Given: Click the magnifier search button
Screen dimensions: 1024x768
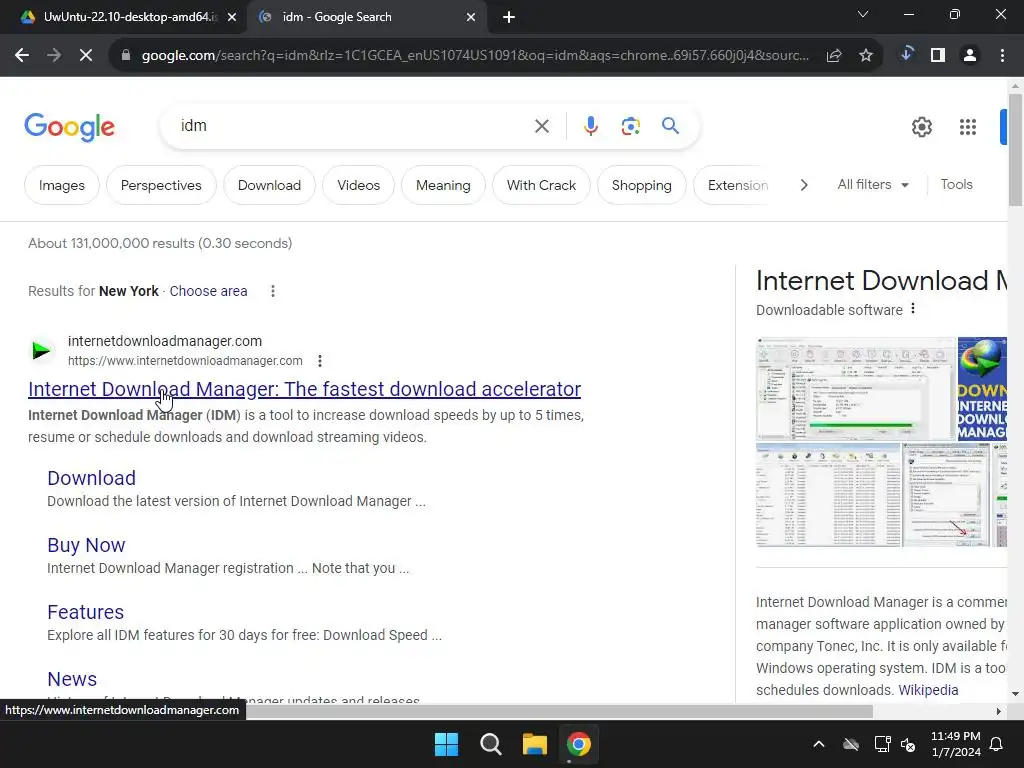Looking at the screenshot, I should tap(670, 125).
